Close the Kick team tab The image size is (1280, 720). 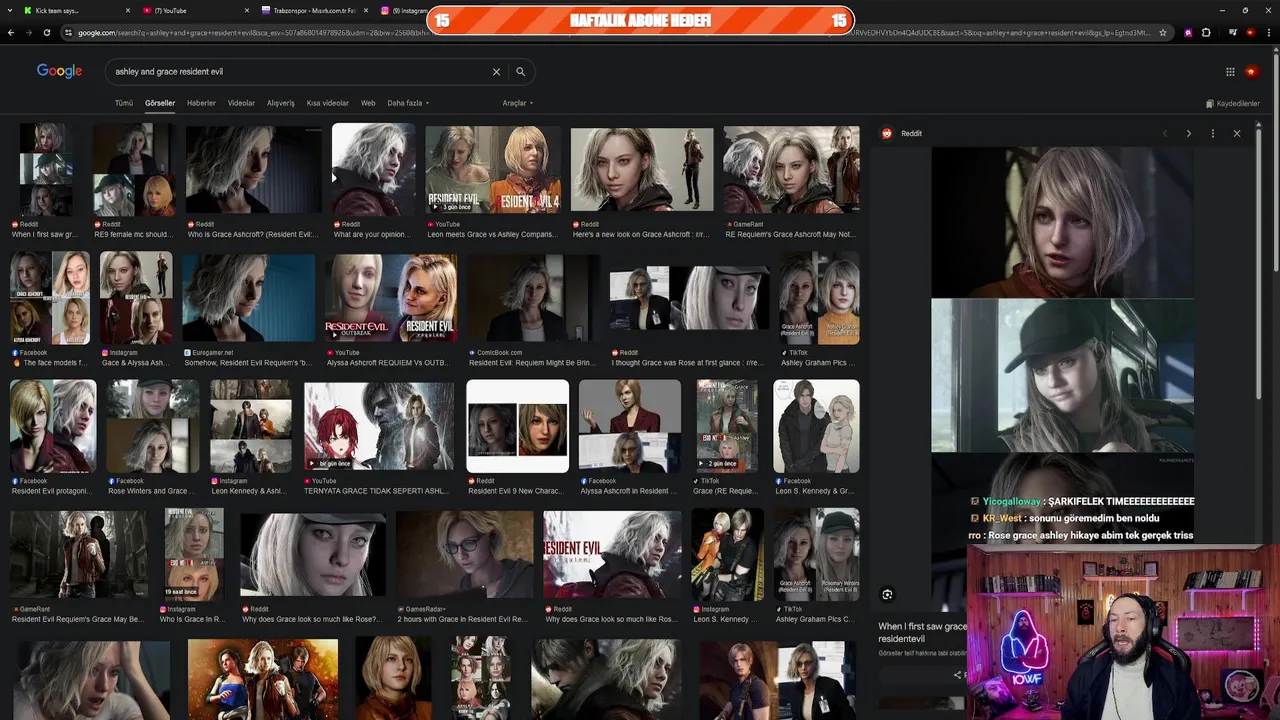128,10
